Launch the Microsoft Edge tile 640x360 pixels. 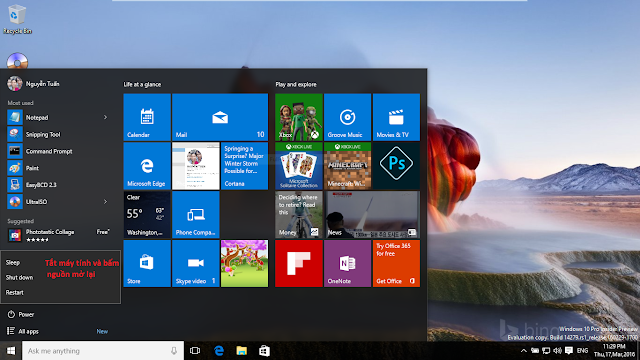pyautogui.click(x=147, y=166)
